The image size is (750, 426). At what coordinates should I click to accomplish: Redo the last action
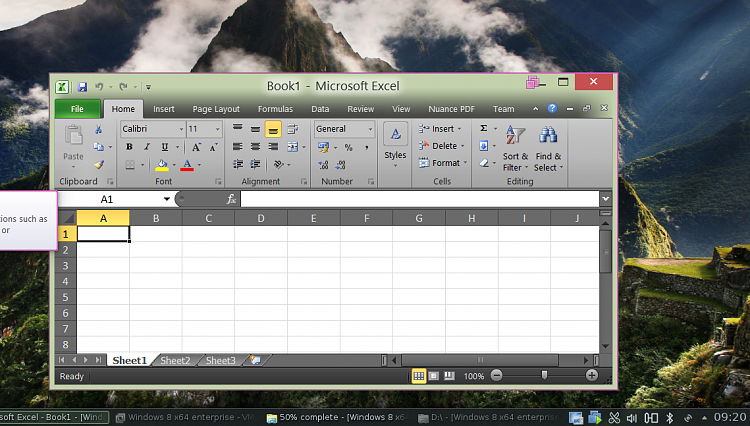pyautogui.click(x=123, y=87)
